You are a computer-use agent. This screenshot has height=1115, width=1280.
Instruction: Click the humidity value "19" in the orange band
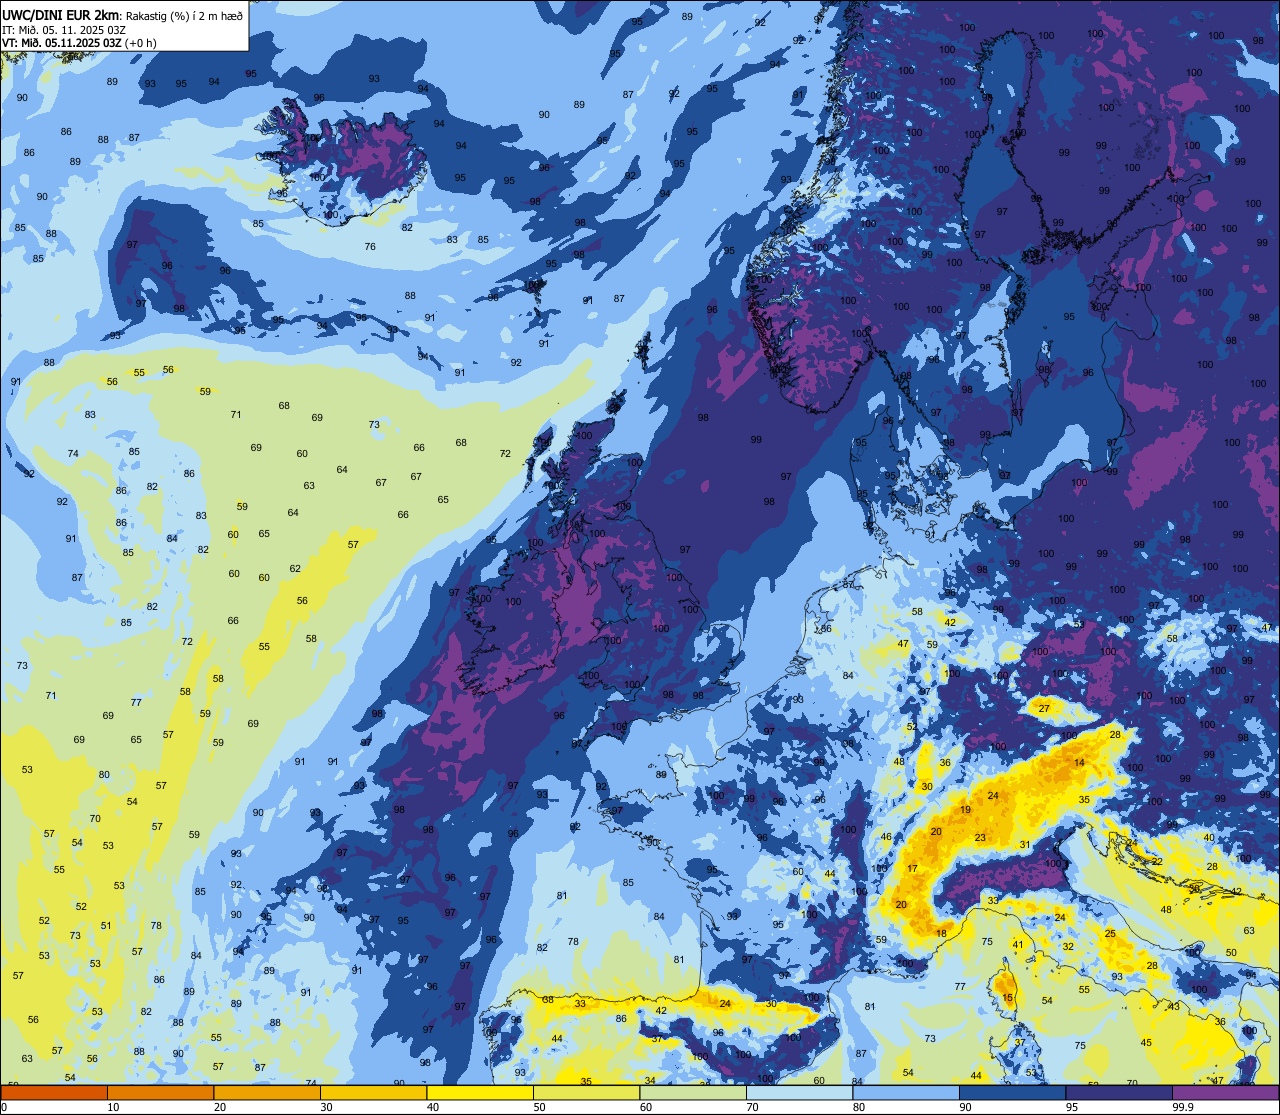coord(965,809)
